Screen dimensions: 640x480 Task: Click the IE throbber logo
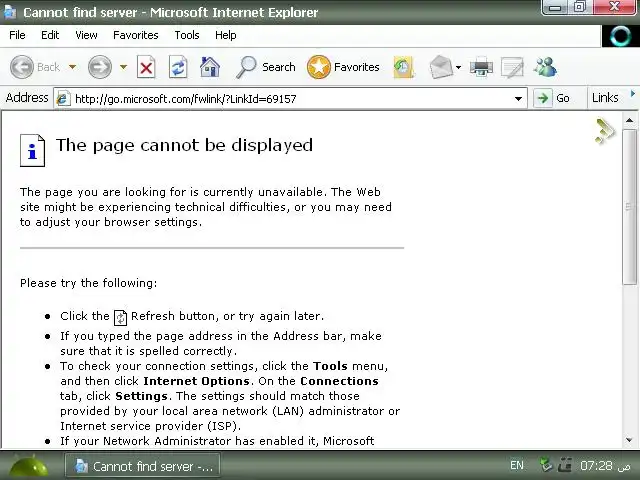point(620,36)
